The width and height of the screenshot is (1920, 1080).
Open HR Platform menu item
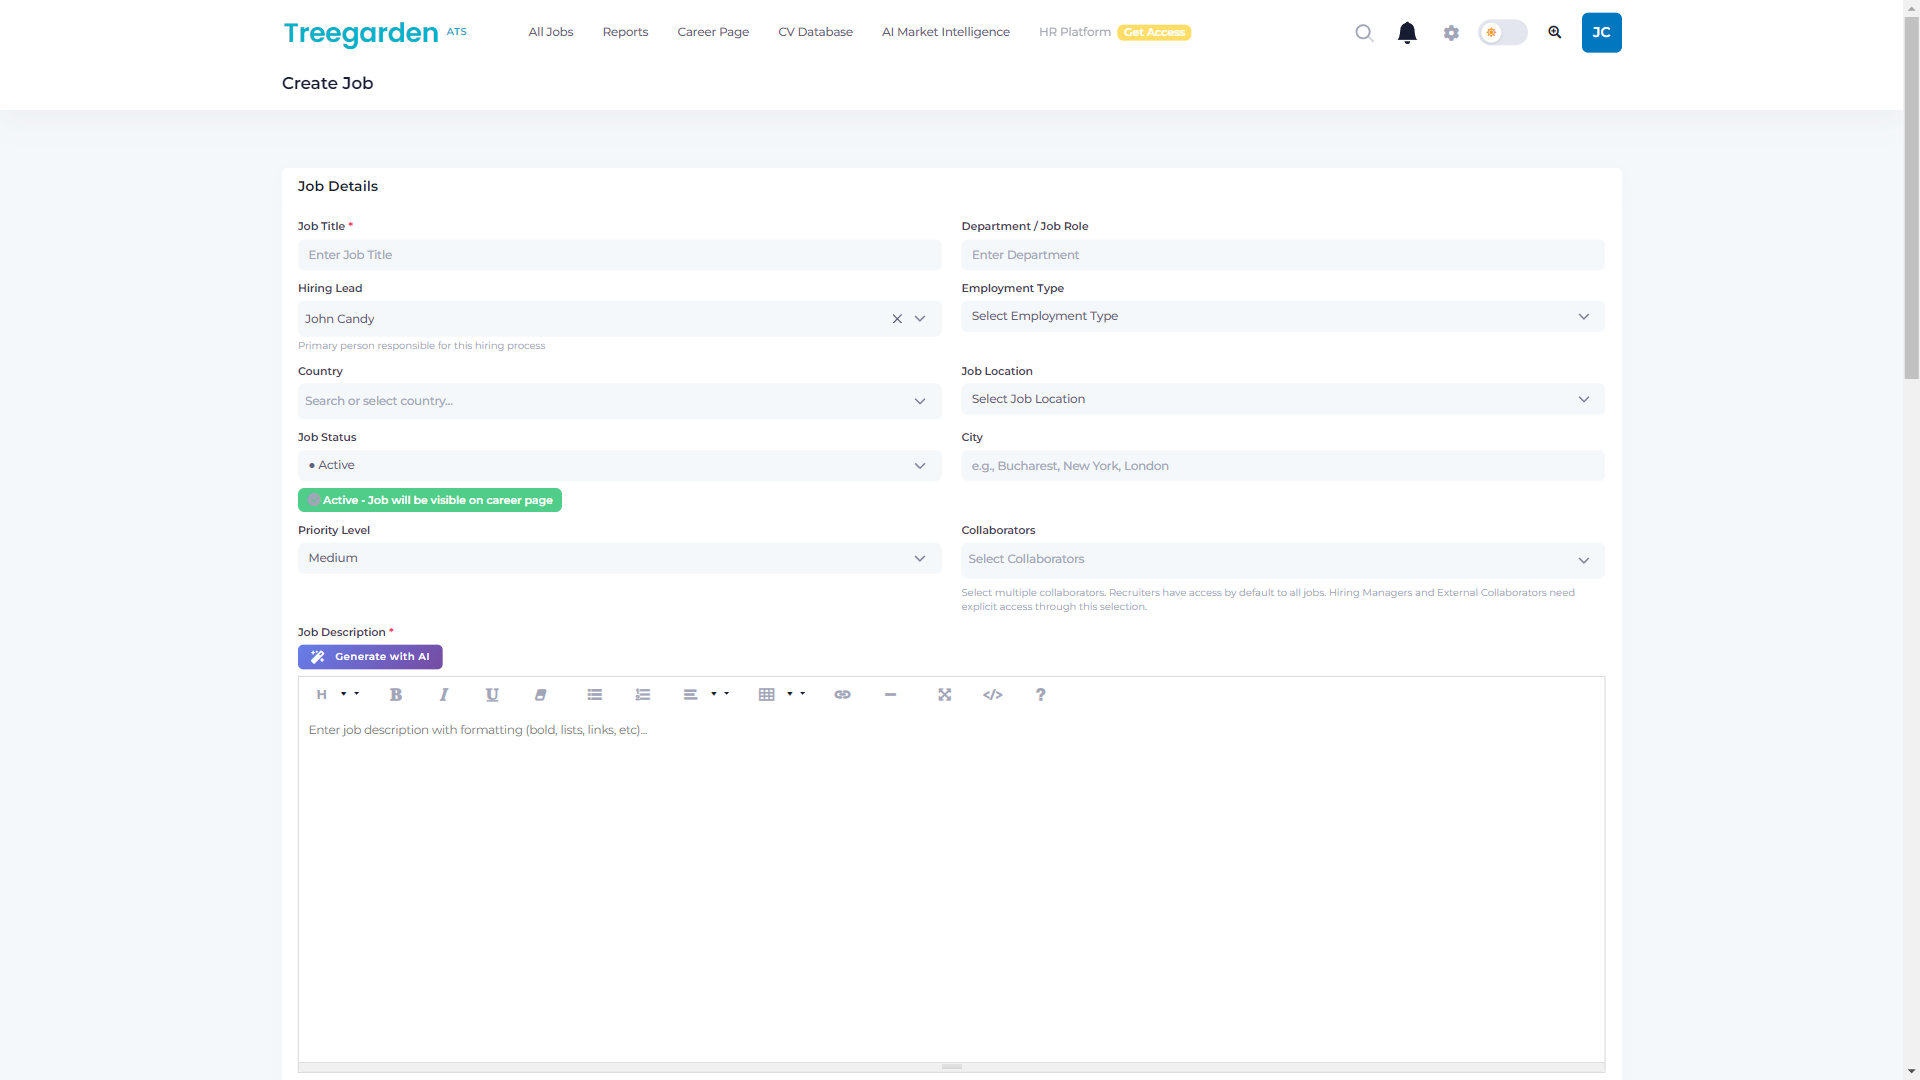tap(1075, 32)
